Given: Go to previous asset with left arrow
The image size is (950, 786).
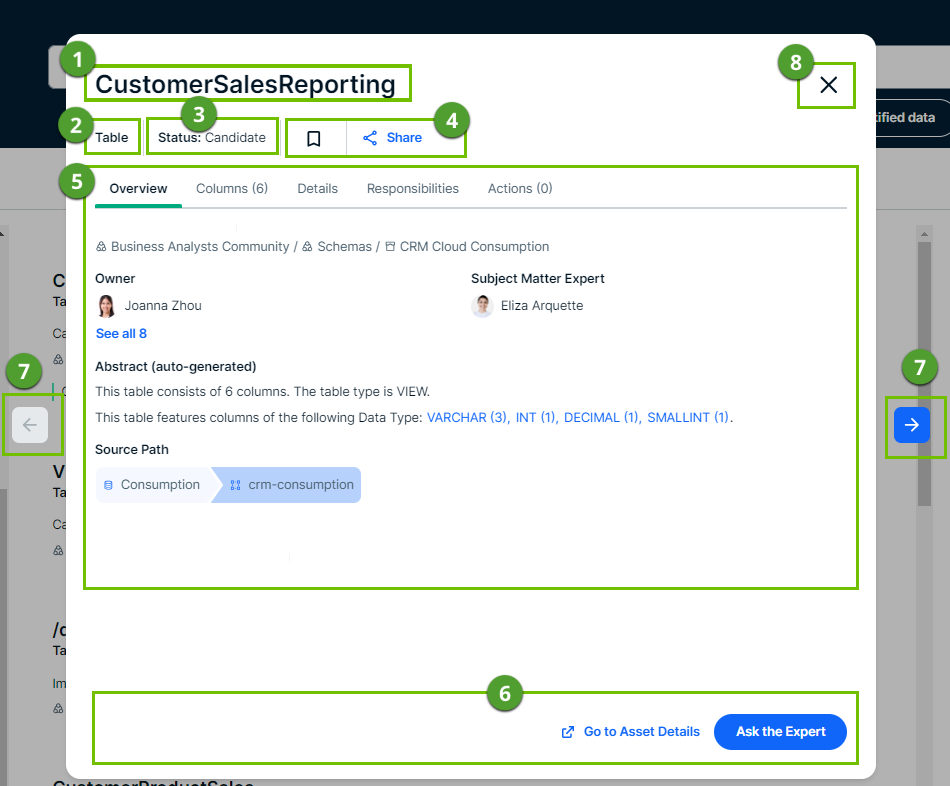Looking at the screenshot, I should coord(30,425).
